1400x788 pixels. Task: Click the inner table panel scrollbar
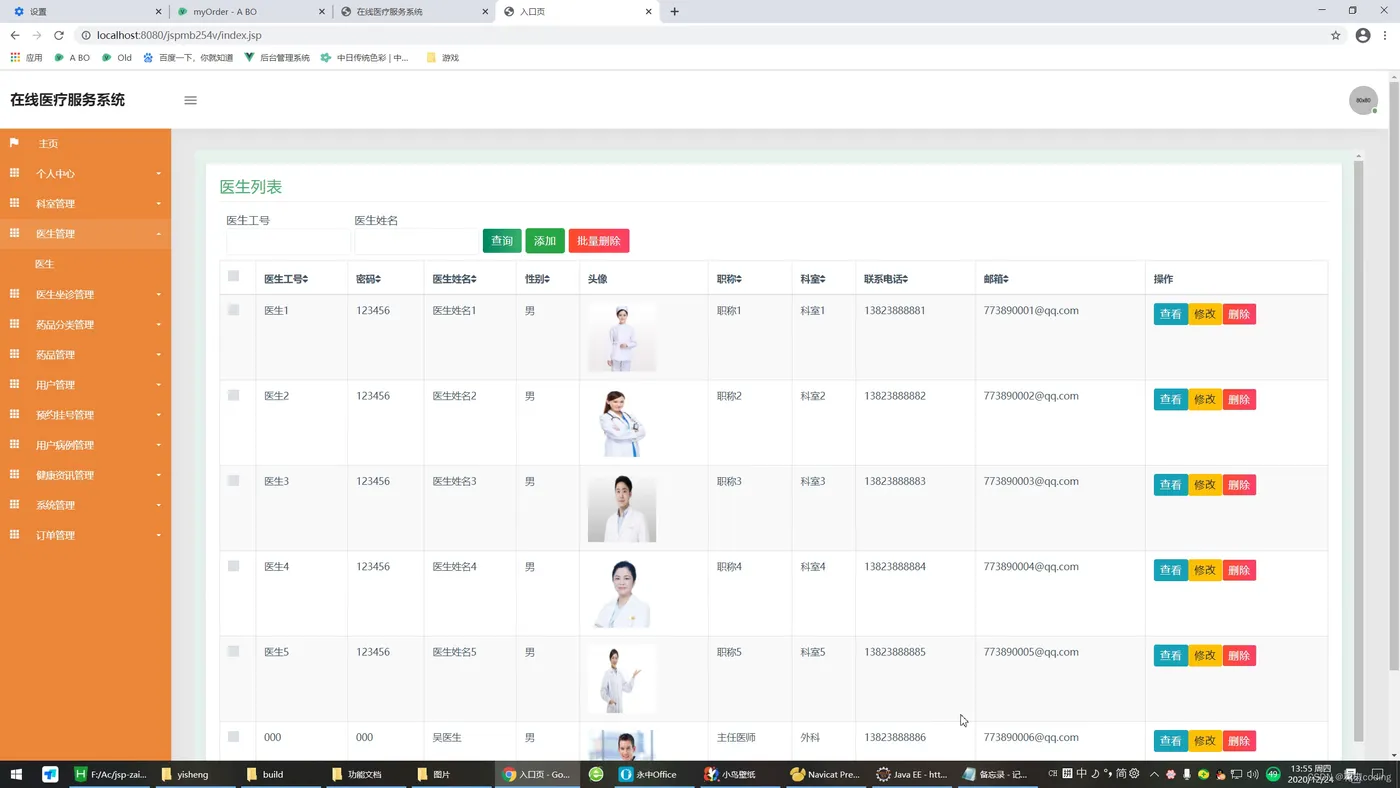(1358, 450)
